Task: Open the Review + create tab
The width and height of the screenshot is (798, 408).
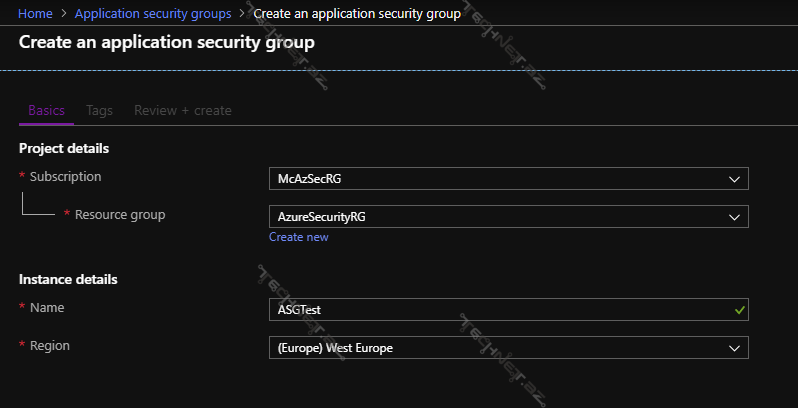Action: [182, 110]
